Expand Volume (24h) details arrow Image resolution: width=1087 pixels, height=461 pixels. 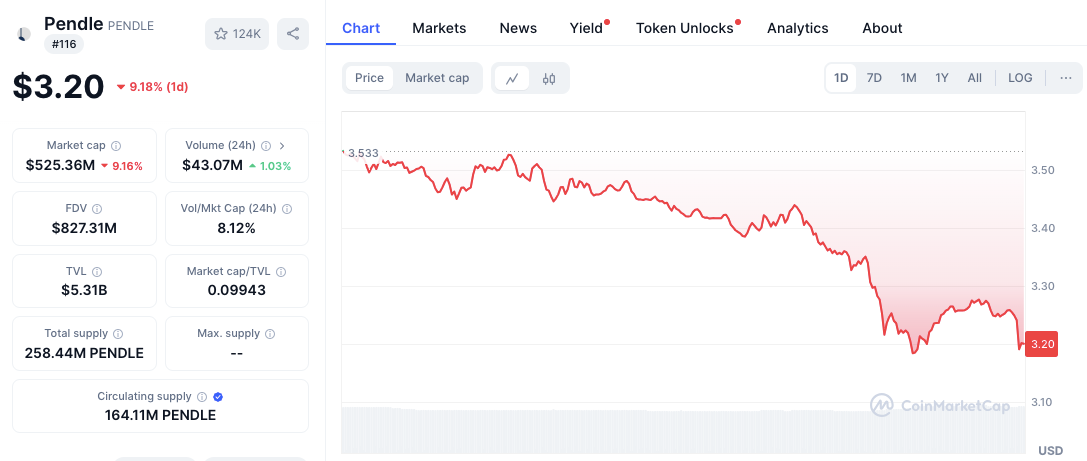click(282, 146)
